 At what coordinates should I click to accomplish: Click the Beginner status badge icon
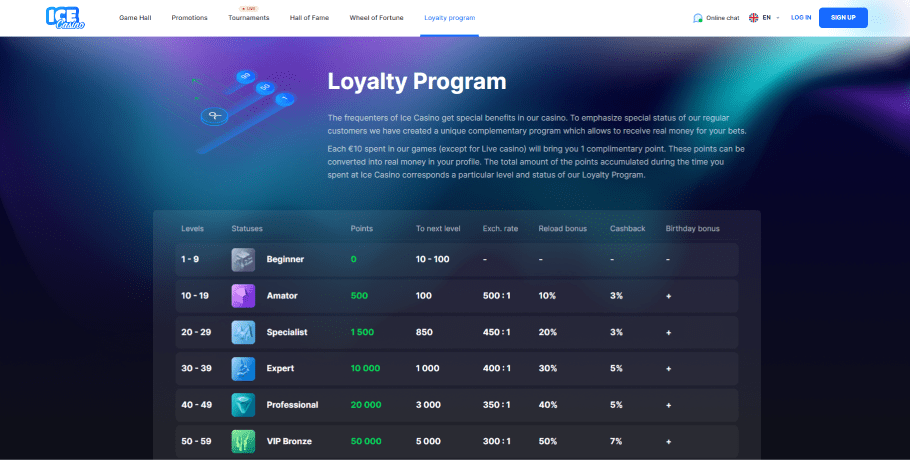pos(243,259)
